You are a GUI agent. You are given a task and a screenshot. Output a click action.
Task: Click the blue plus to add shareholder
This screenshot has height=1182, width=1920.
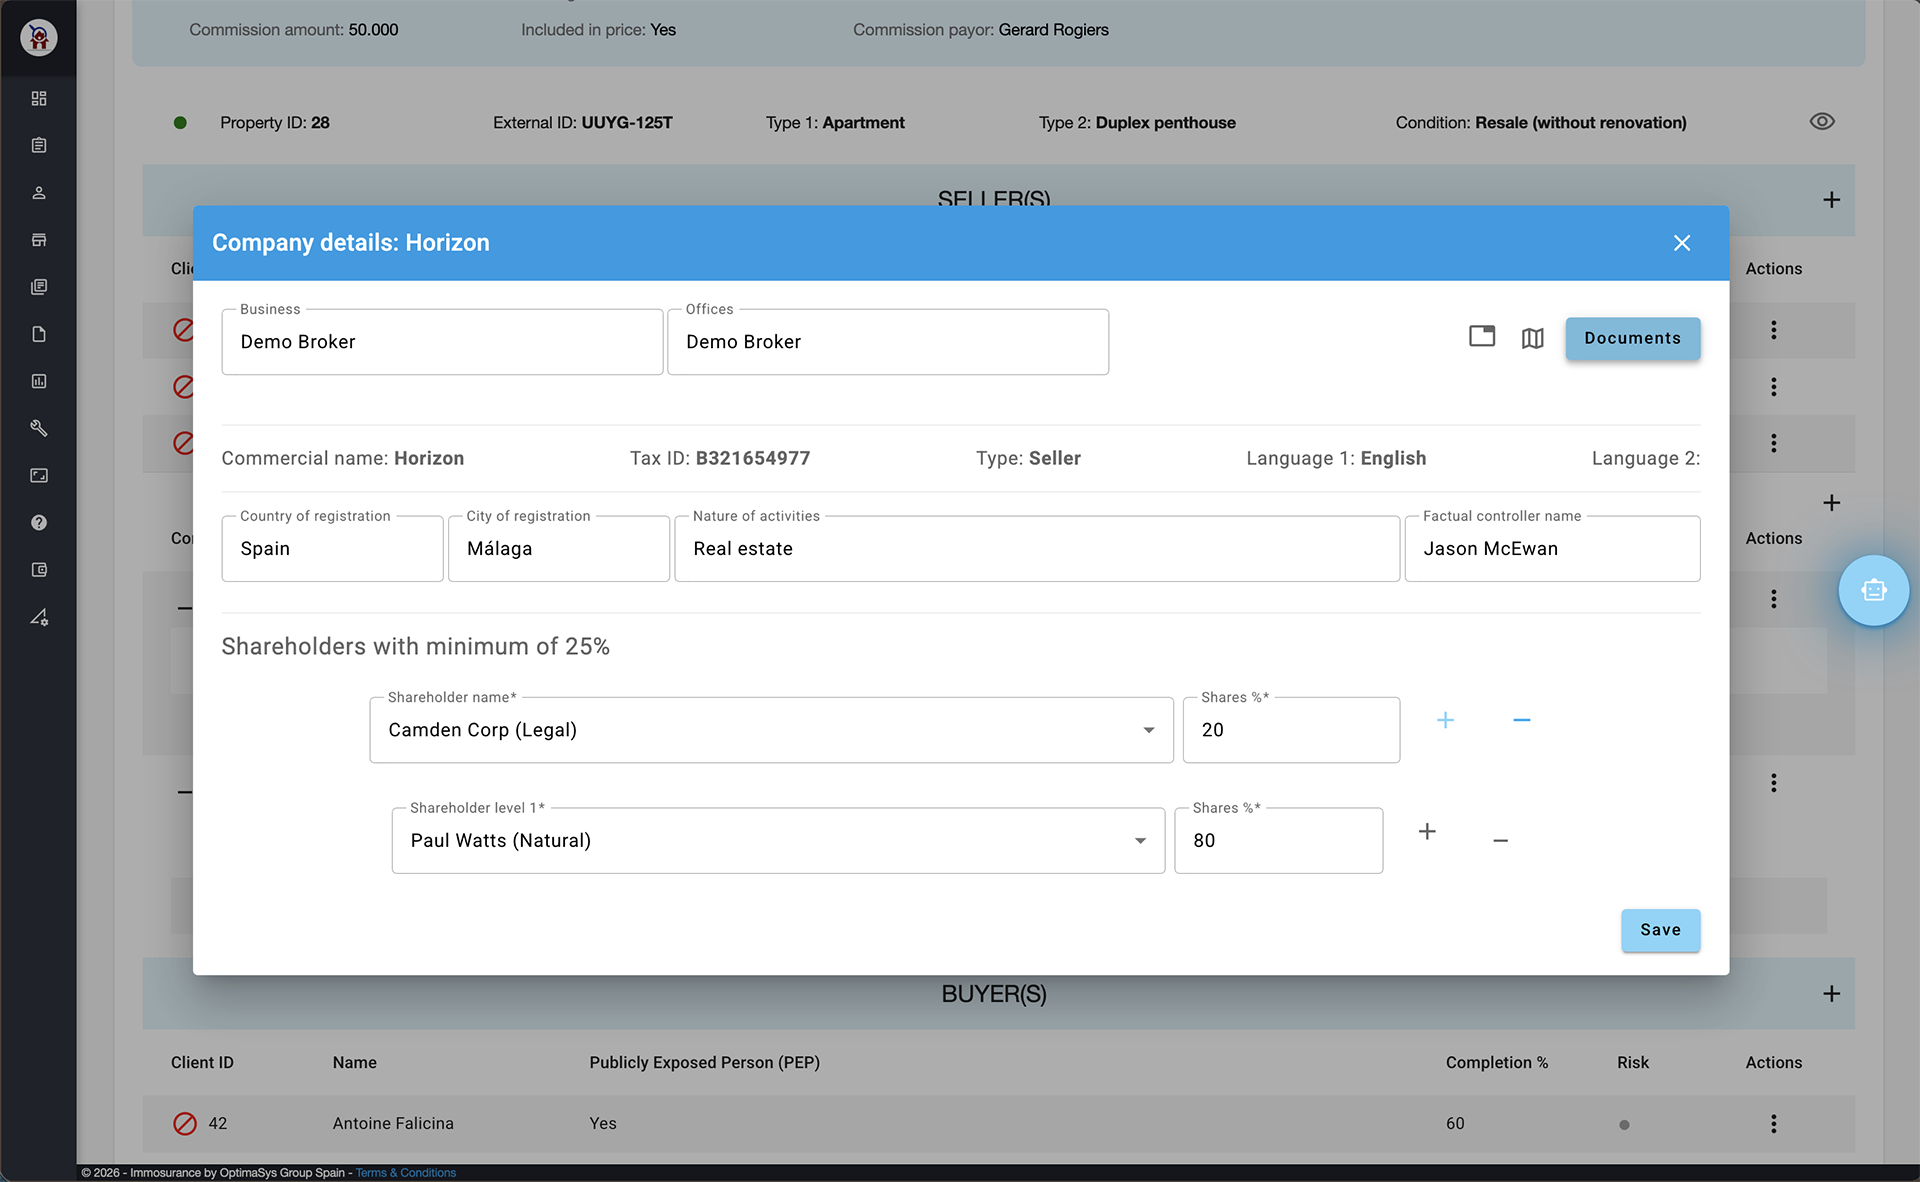1445,720
